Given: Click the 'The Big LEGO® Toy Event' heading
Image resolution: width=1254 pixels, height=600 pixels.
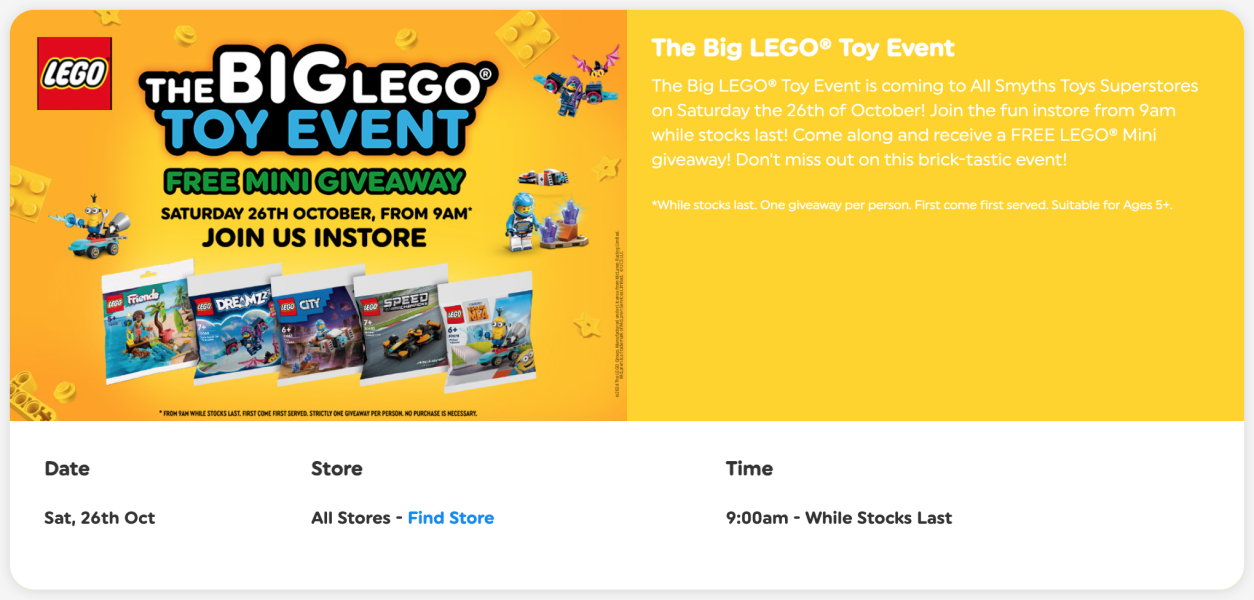Looking at the screenshot, I should coord(802,48).
